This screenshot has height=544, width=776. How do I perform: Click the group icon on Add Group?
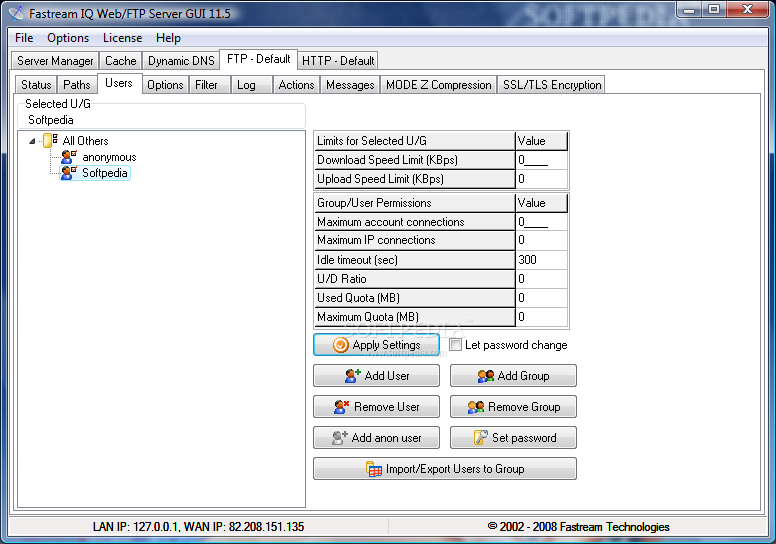tap(485, 376)
